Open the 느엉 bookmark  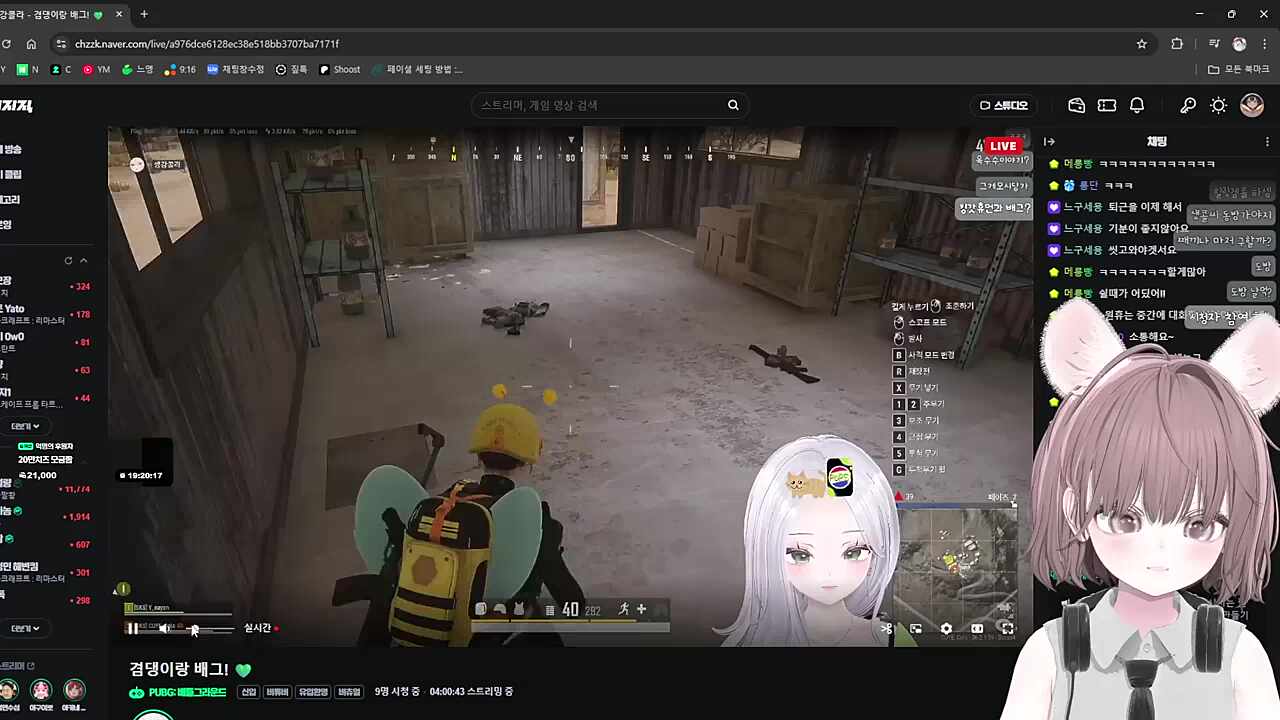click(x=138, y=70)
